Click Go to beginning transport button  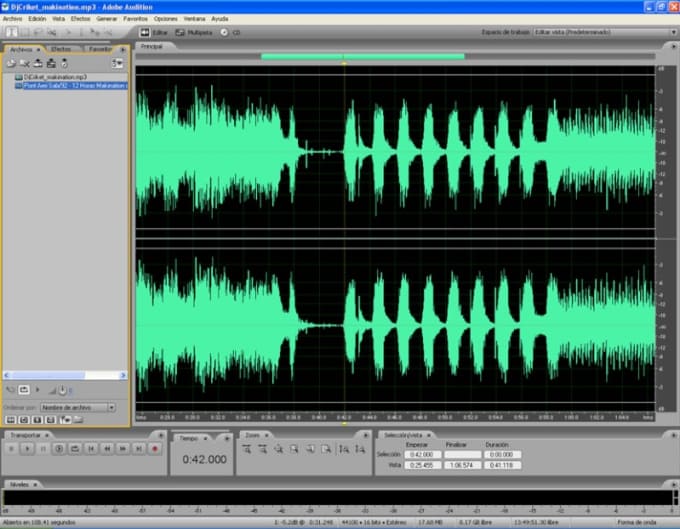91,449
